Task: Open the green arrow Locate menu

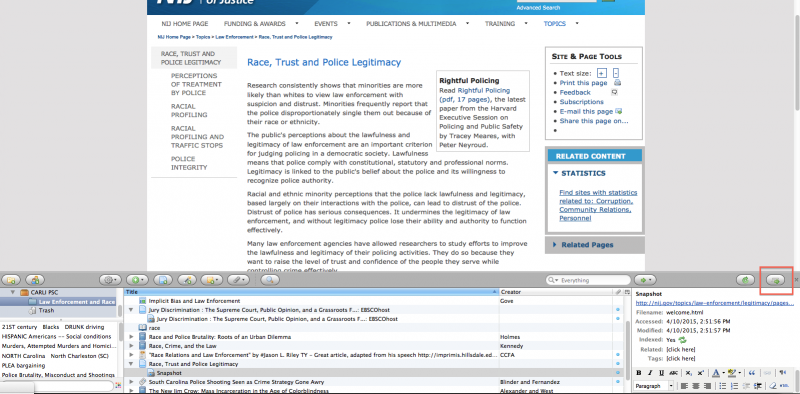Action: coord(645,280)
